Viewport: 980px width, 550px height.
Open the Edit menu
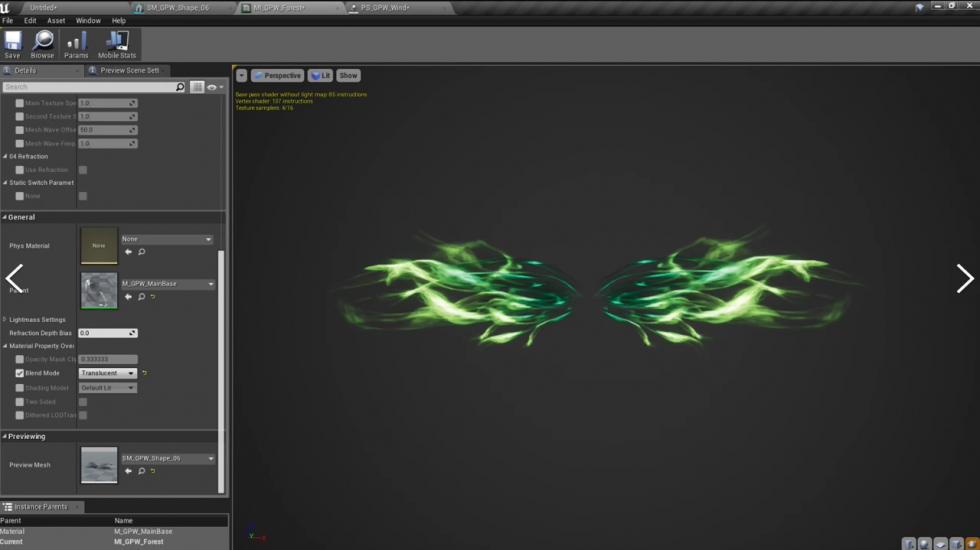30,21
